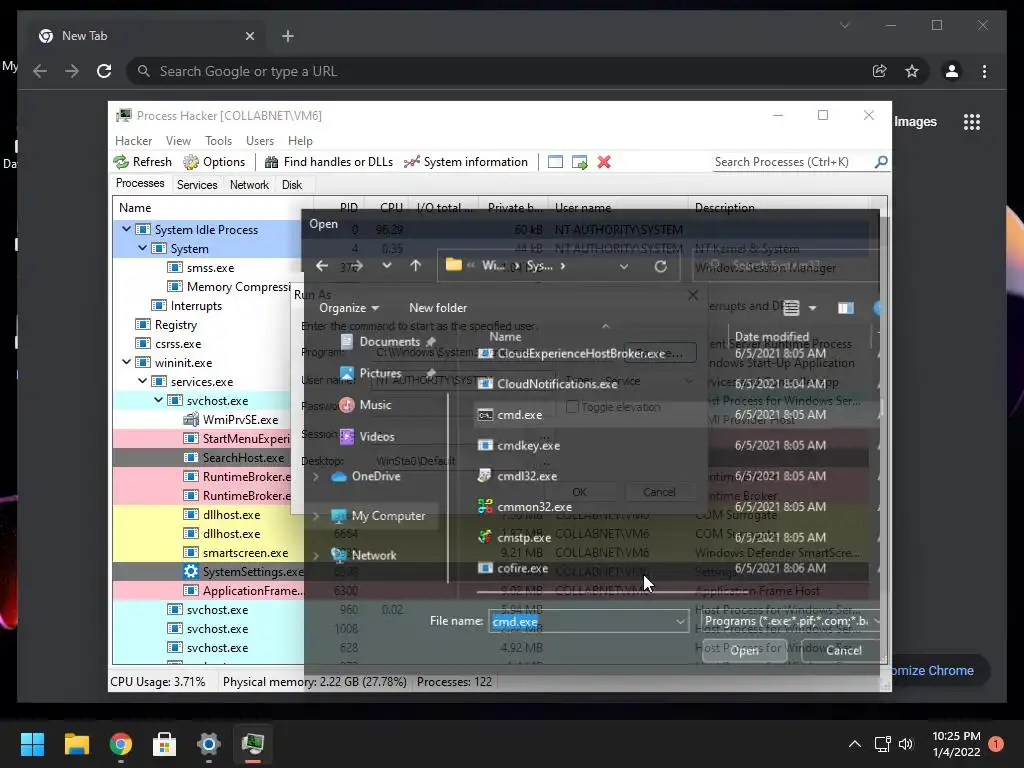Open the file type filter dropdown
This screenshot has width=1024, height=768.
click(x=790, y=621)
